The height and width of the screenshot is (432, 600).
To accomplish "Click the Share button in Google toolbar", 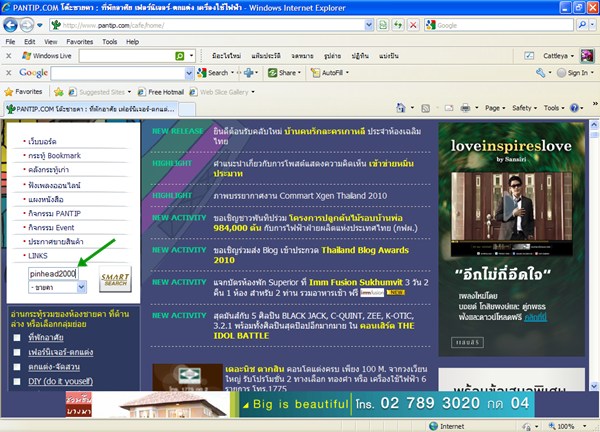I will pos(284,73).
